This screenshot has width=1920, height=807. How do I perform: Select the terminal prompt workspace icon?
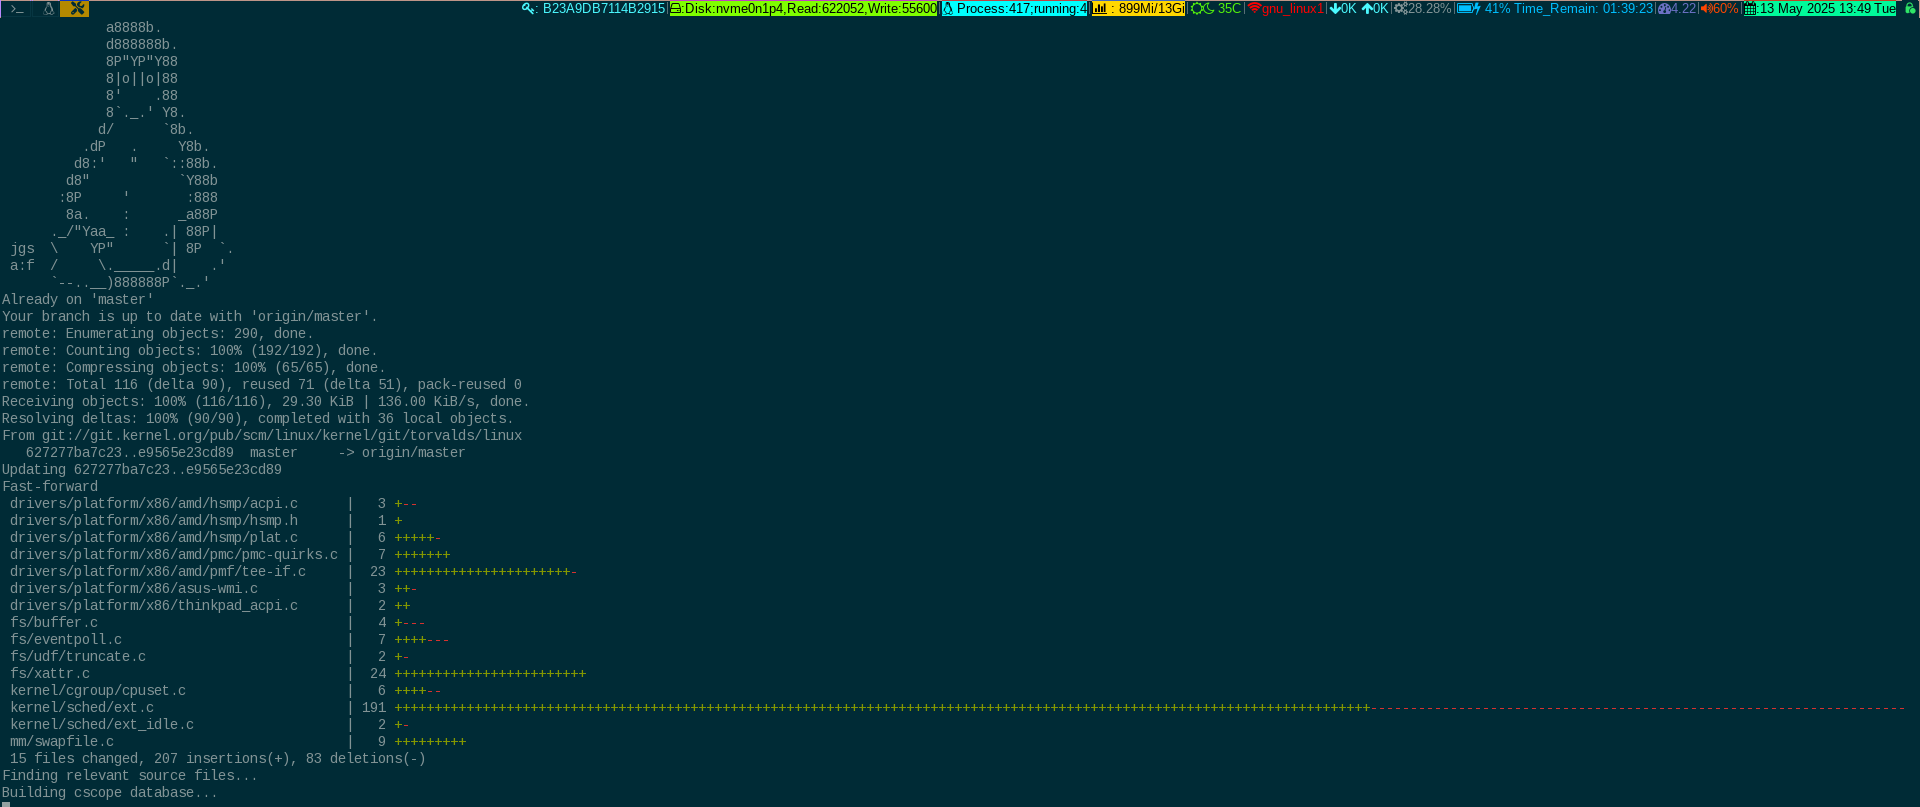pyautogui.click(x=17, y=8)
